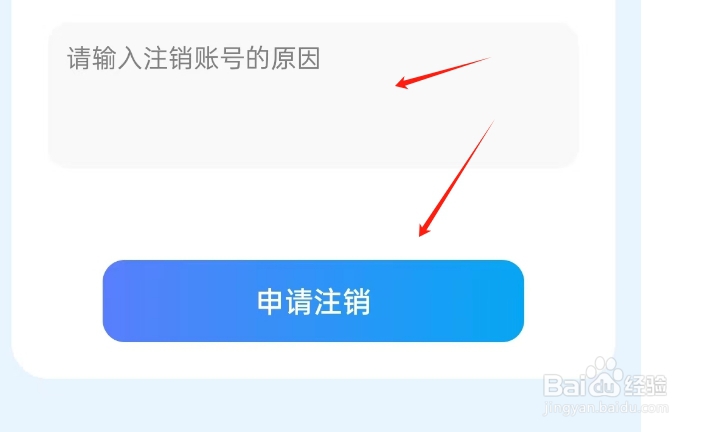Click the white card area beneath 申请注销 button

313,359
